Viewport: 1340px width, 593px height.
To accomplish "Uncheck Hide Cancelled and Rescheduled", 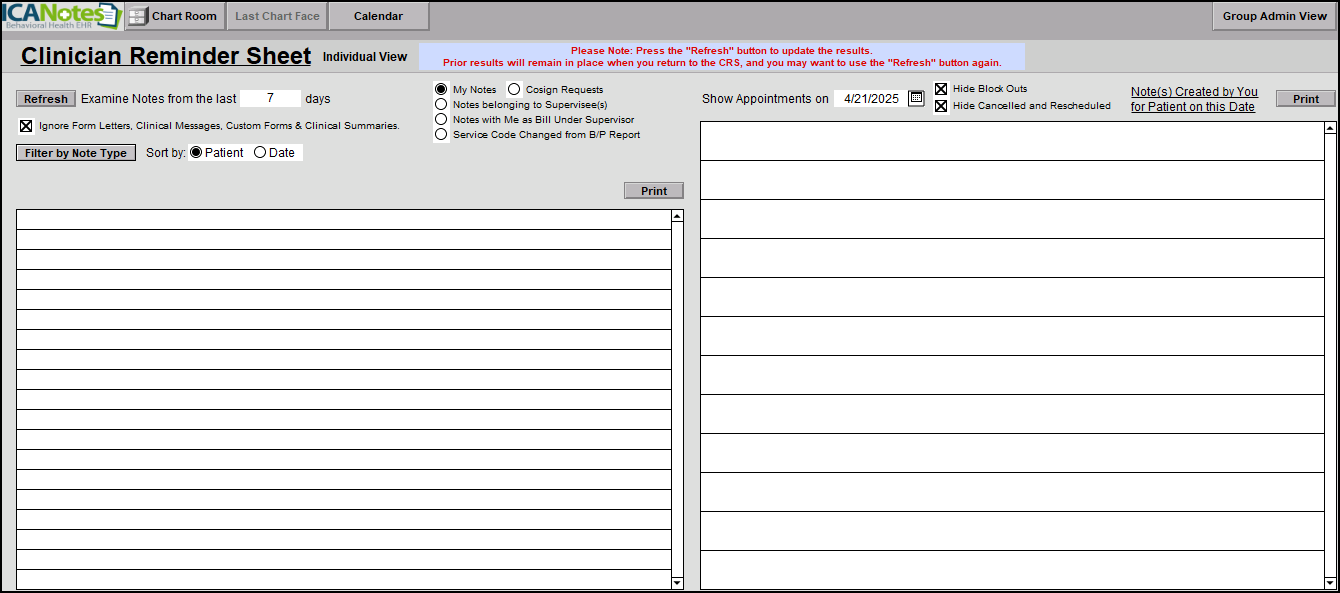I will point(941,106).
